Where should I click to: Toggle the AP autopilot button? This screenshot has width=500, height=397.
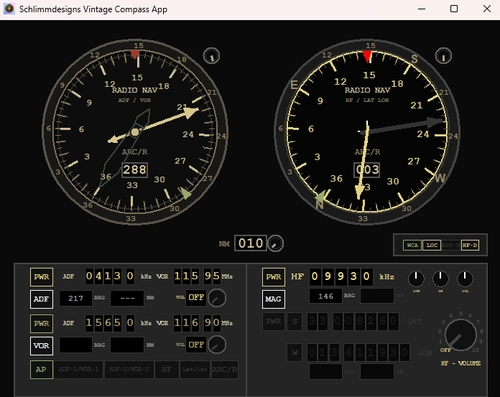coord(41,369)
